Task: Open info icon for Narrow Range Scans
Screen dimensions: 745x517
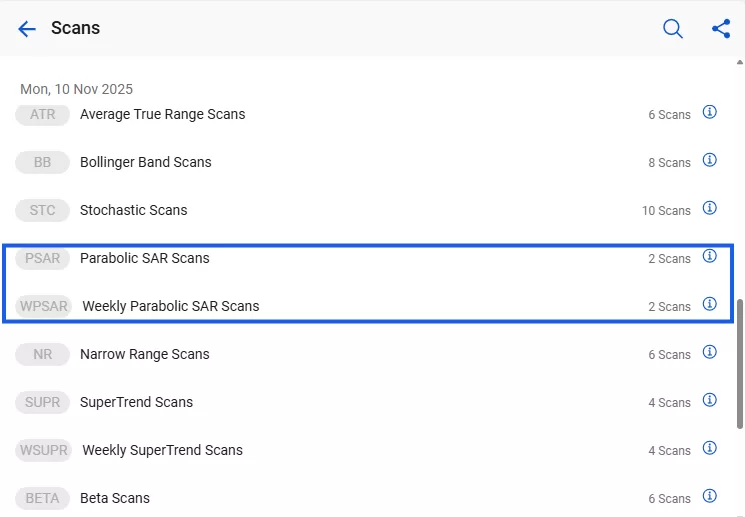Action: (x=710, y=352)
